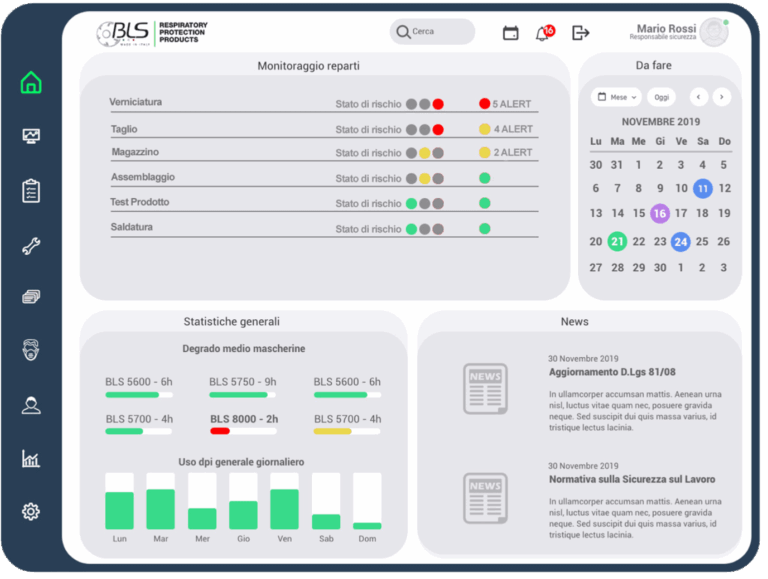Click the calendar icon in header

[510, 33]
